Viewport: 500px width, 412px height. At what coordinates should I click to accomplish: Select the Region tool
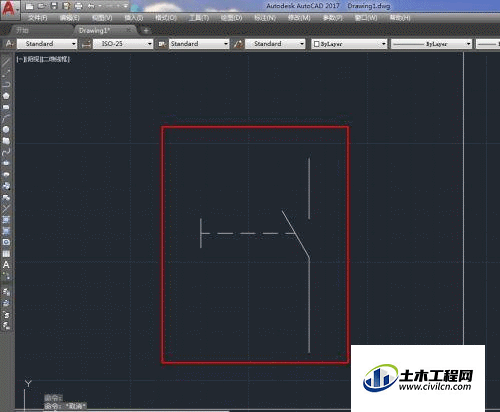6,242
